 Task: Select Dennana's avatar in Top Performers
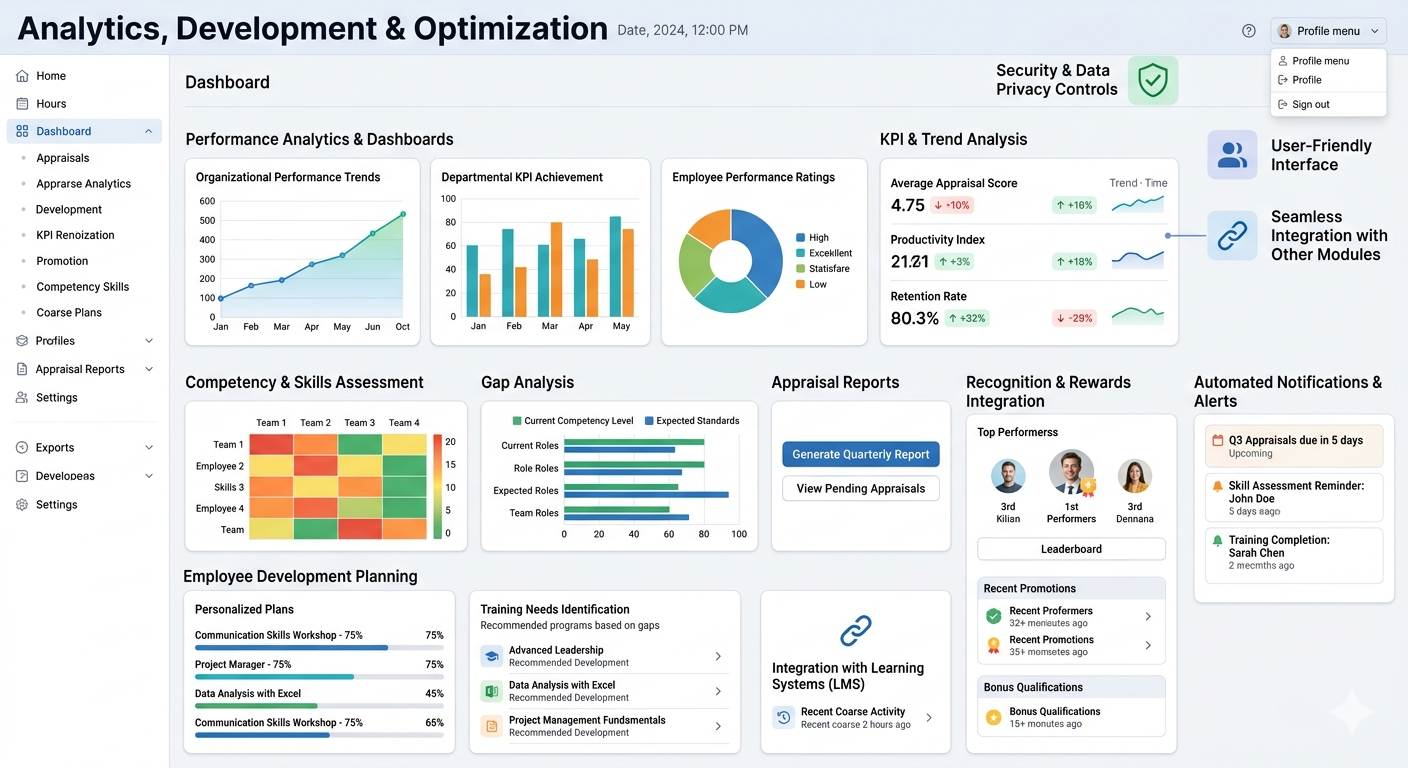click(x=1135, y=476)
